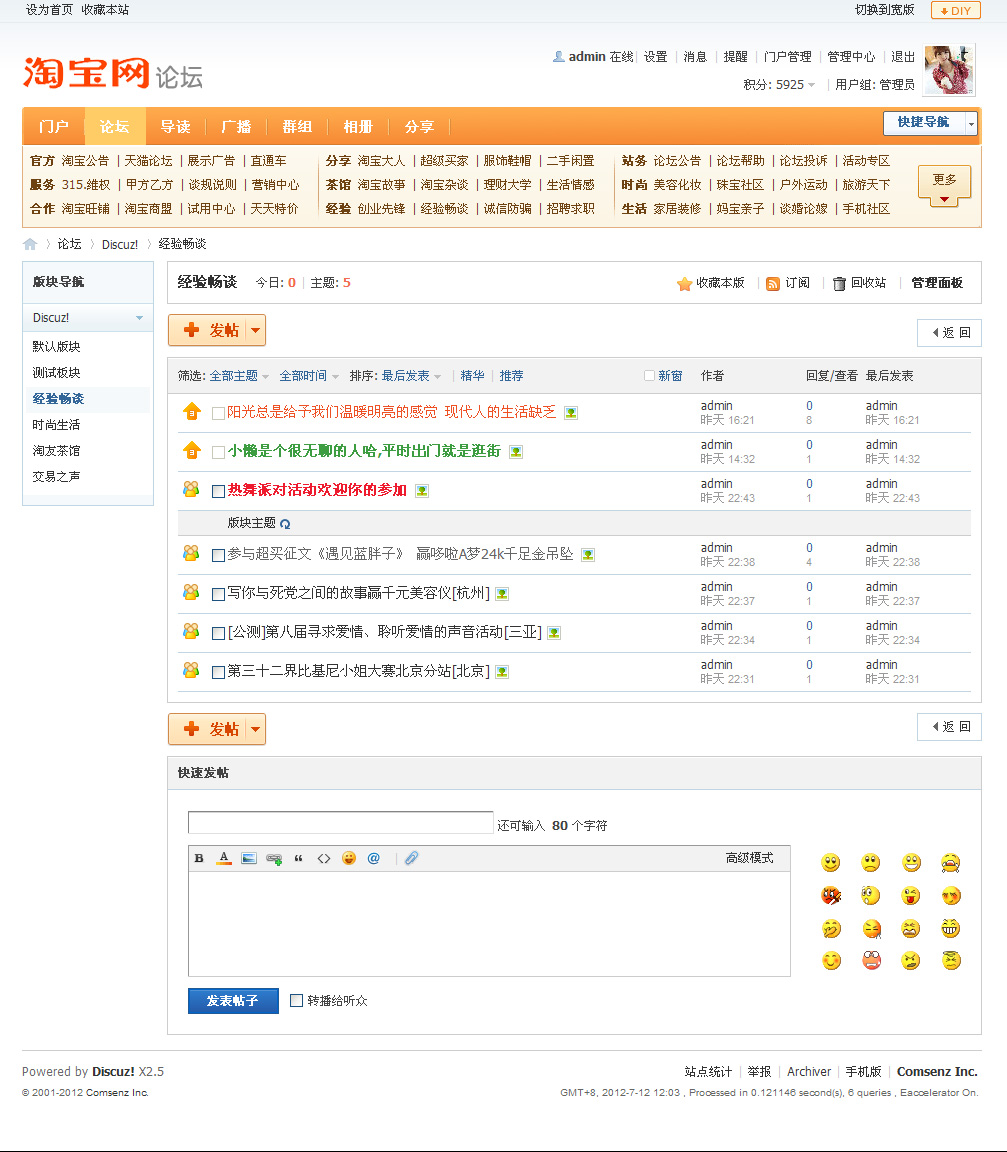Screen dimensions: 1007x1152
Task: Click the insert link icon in the editor
Action: [274, 858]
